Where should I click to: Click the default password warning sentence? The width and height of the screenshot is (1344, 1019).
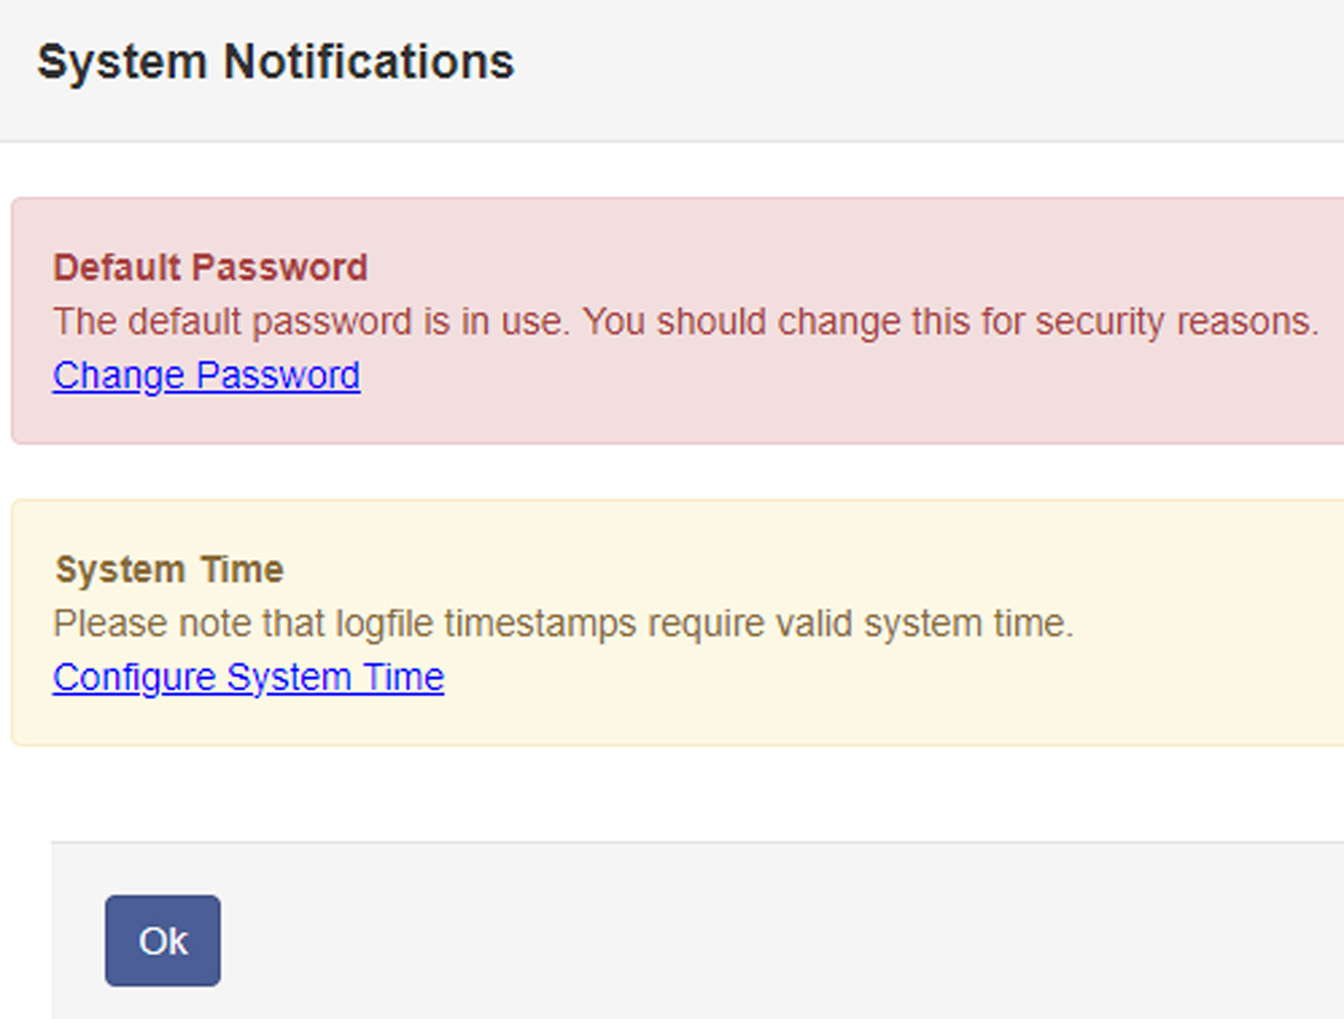685,322
